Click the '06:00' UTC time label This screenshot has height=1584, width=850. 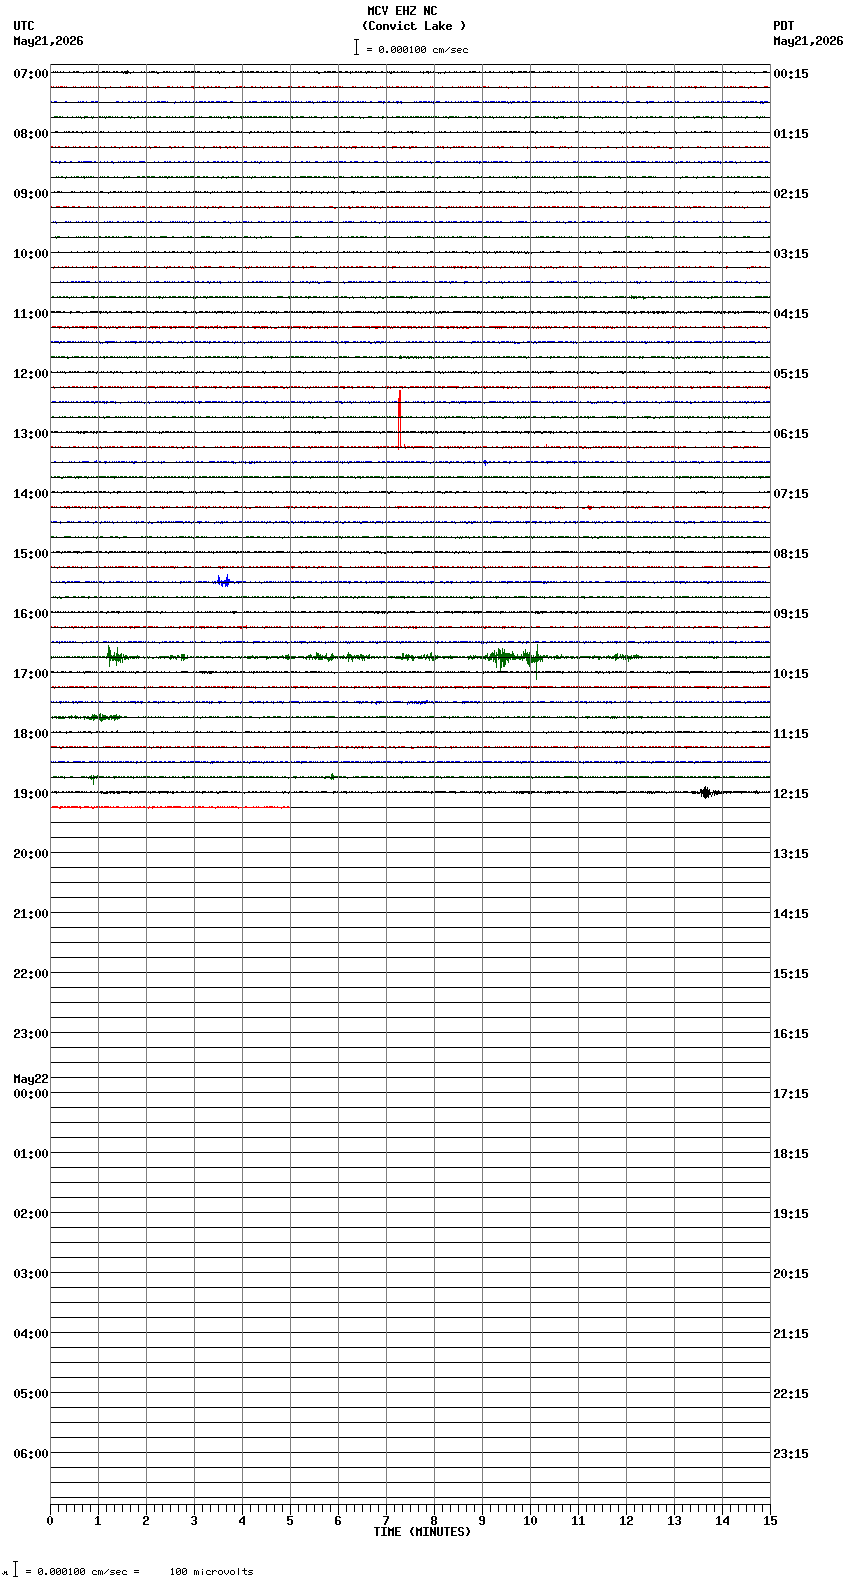pyautogui.click(x=31, y=1454)
